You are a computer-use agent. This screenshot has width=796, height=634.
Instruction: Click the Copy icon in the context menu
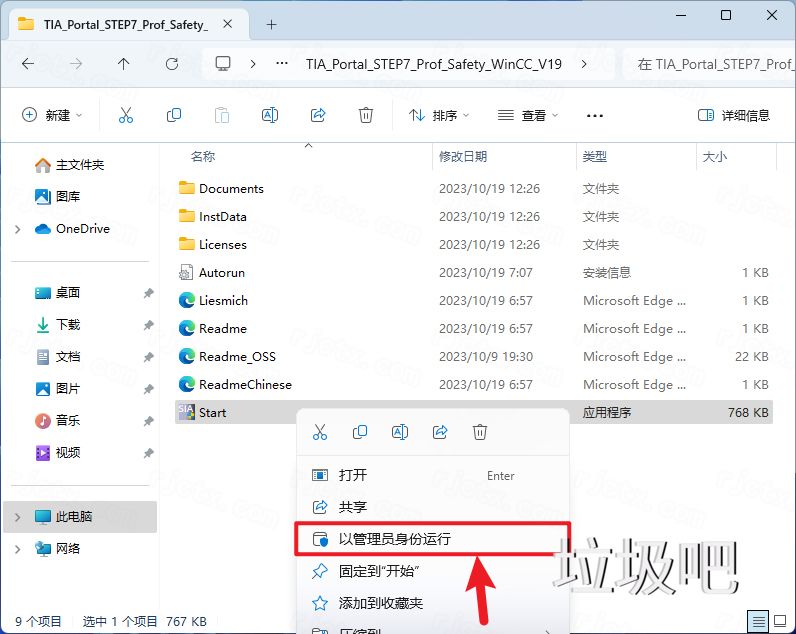[x=360, y=432]
